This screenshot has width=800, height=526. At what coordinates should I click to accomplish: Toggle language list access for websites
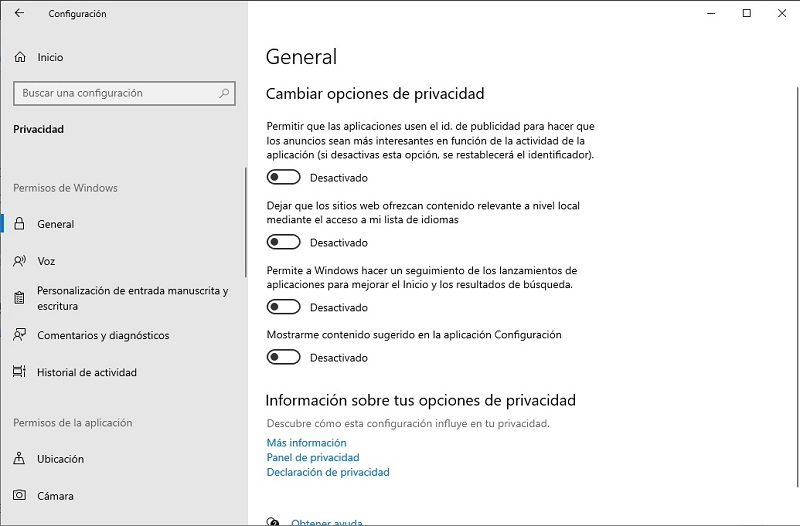284,242
